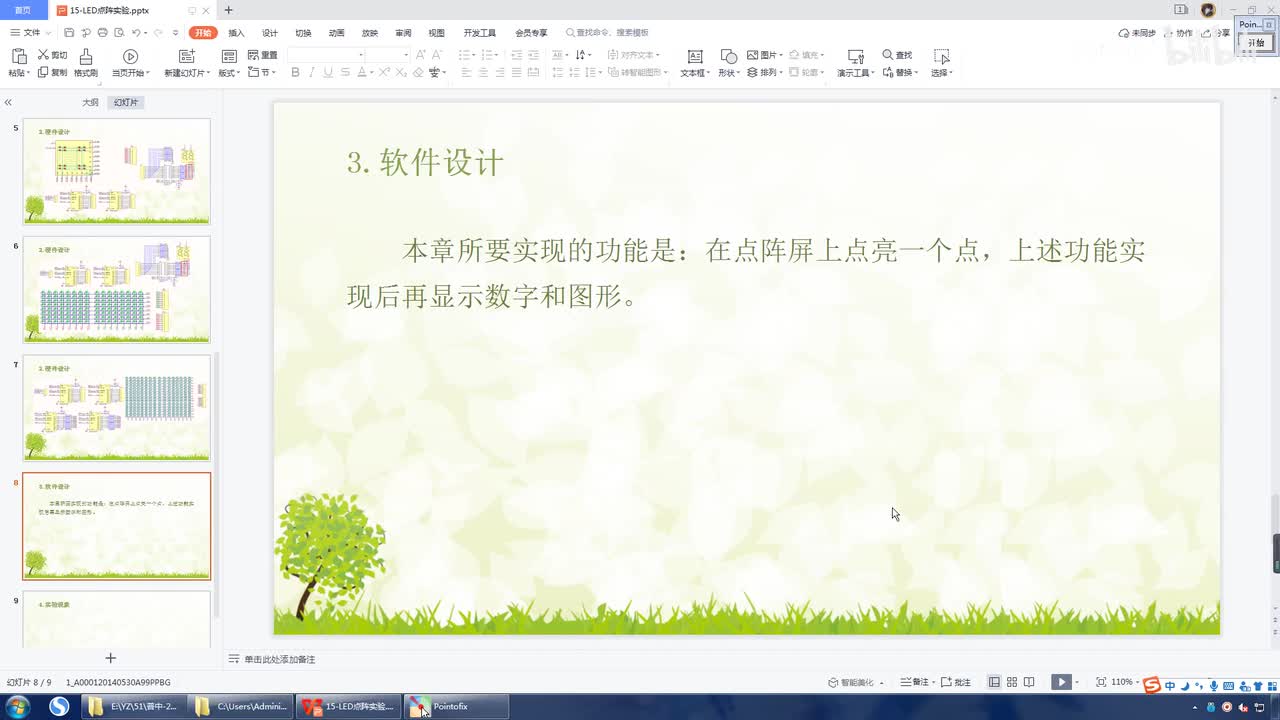The width and height of the screenshot is (1280, 720).
Task: Click the Windows Start button
Action: pyautogui.click(x=18, y=707)
